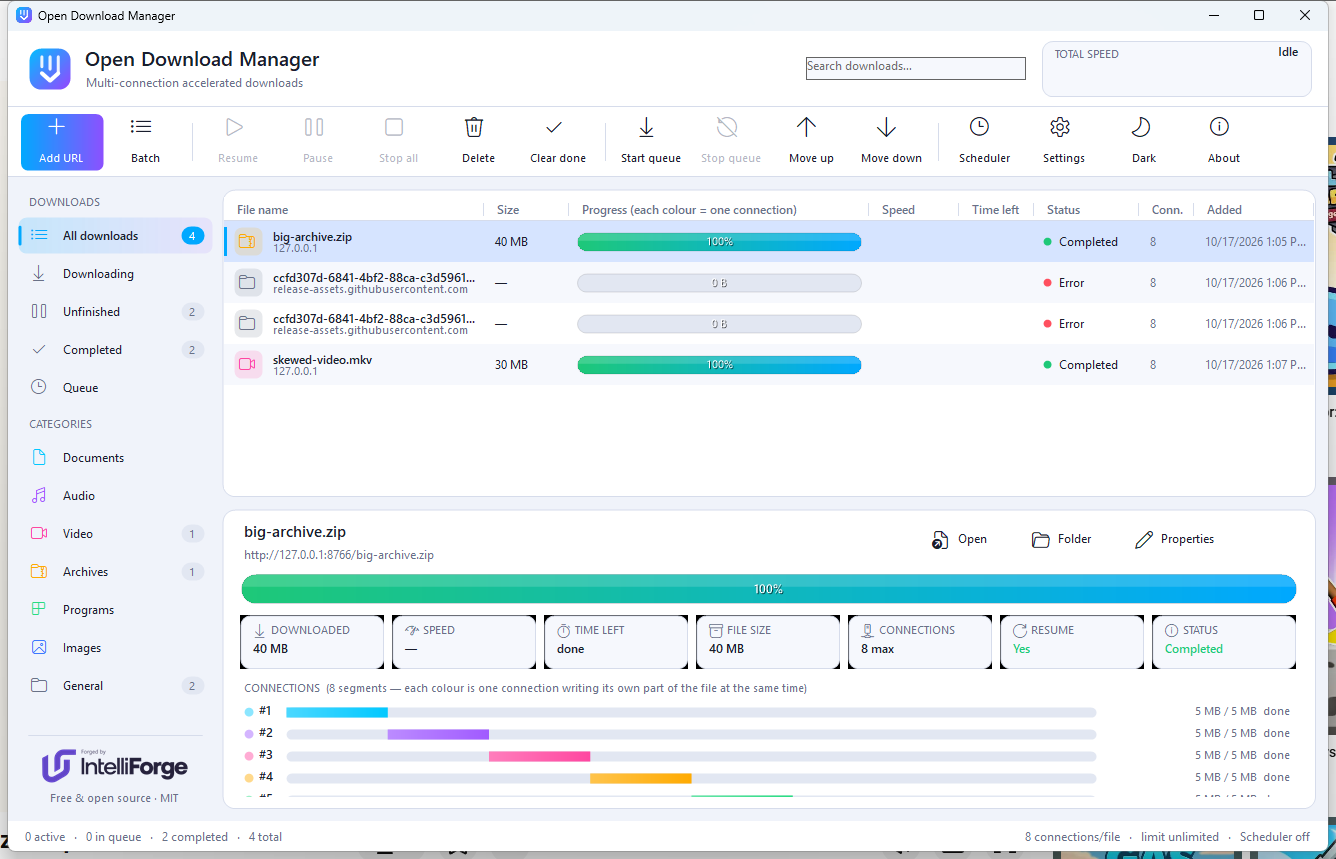Image resolution: width=1336 pixels, height=859 pixels.
Task: Select the skewed-video.mkv download row
Action: click(769, 365)
